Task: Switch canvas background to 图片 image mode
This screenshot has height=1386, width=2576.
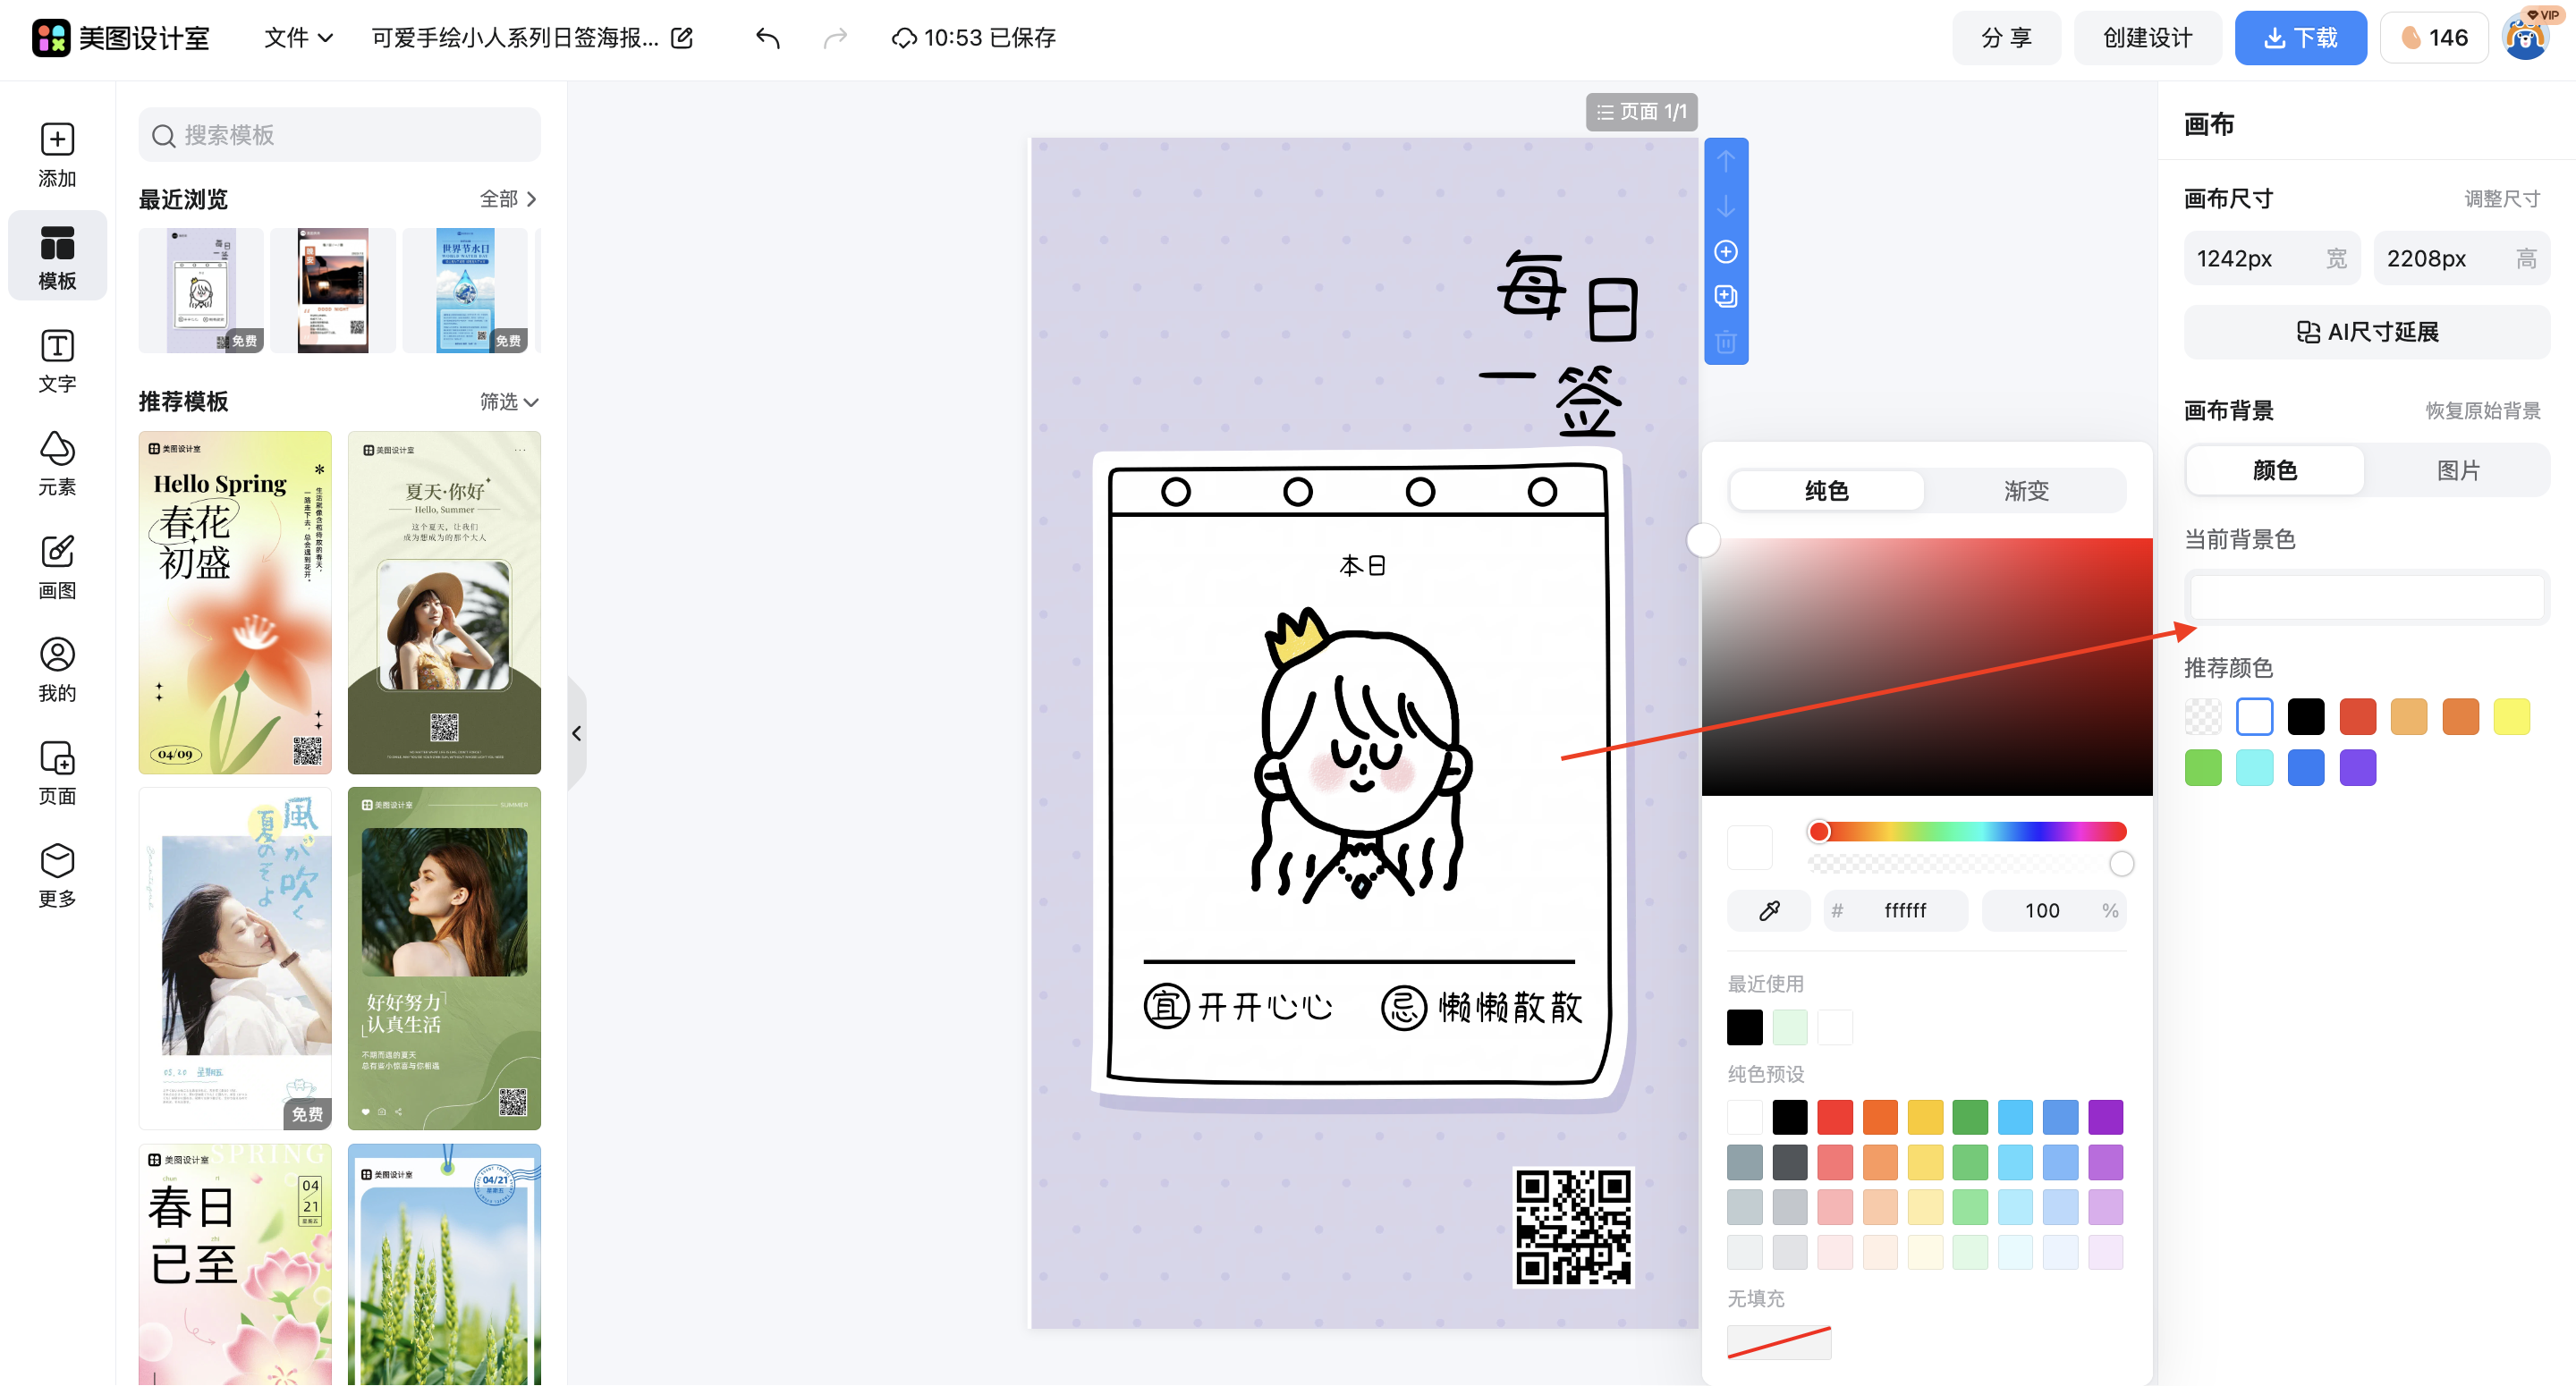Action: pyautogui.click(x=2459, y=470)
